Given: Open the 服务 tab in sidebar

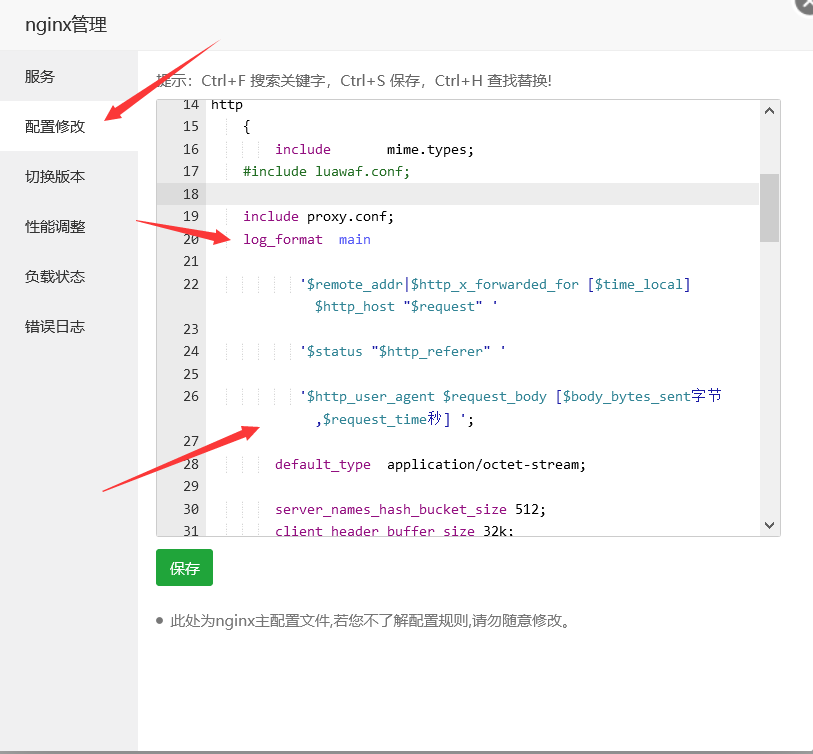Looking at the screenshot, I should coord(40,77).
